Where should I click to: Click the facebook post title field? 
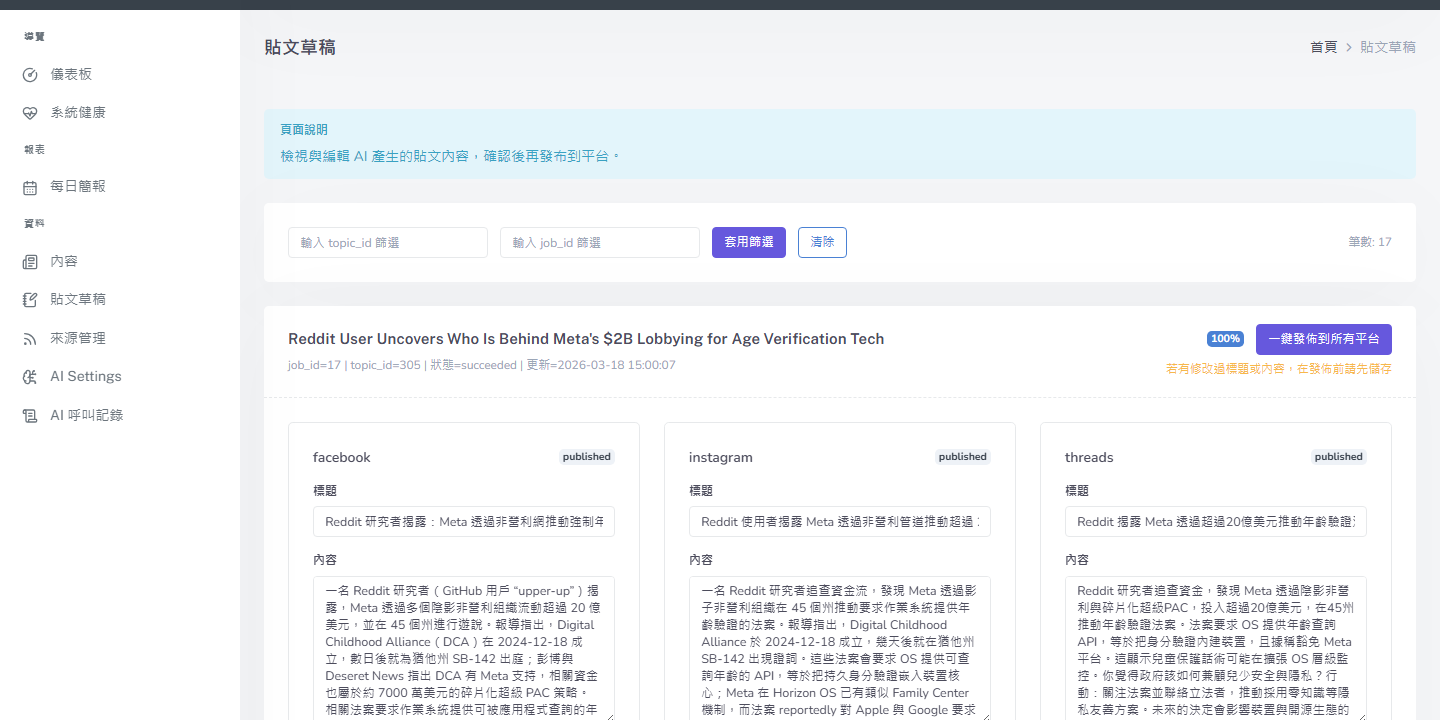(464, 522)
